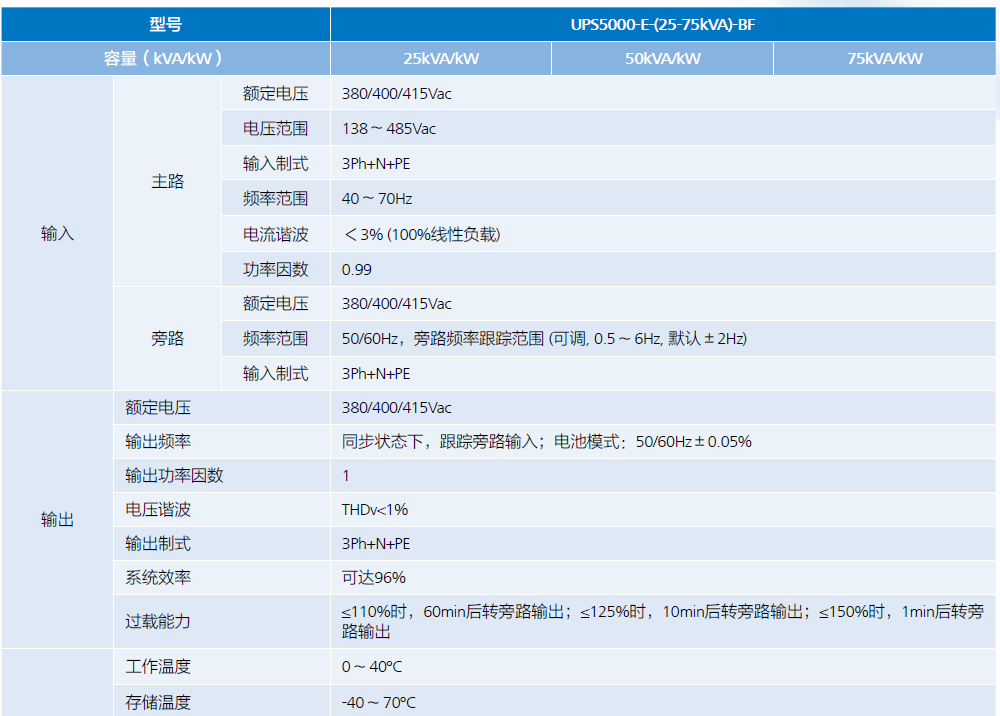Click the 旁路 subgroup cell
Screen dimensions: 1000x716
click(168, 338)
